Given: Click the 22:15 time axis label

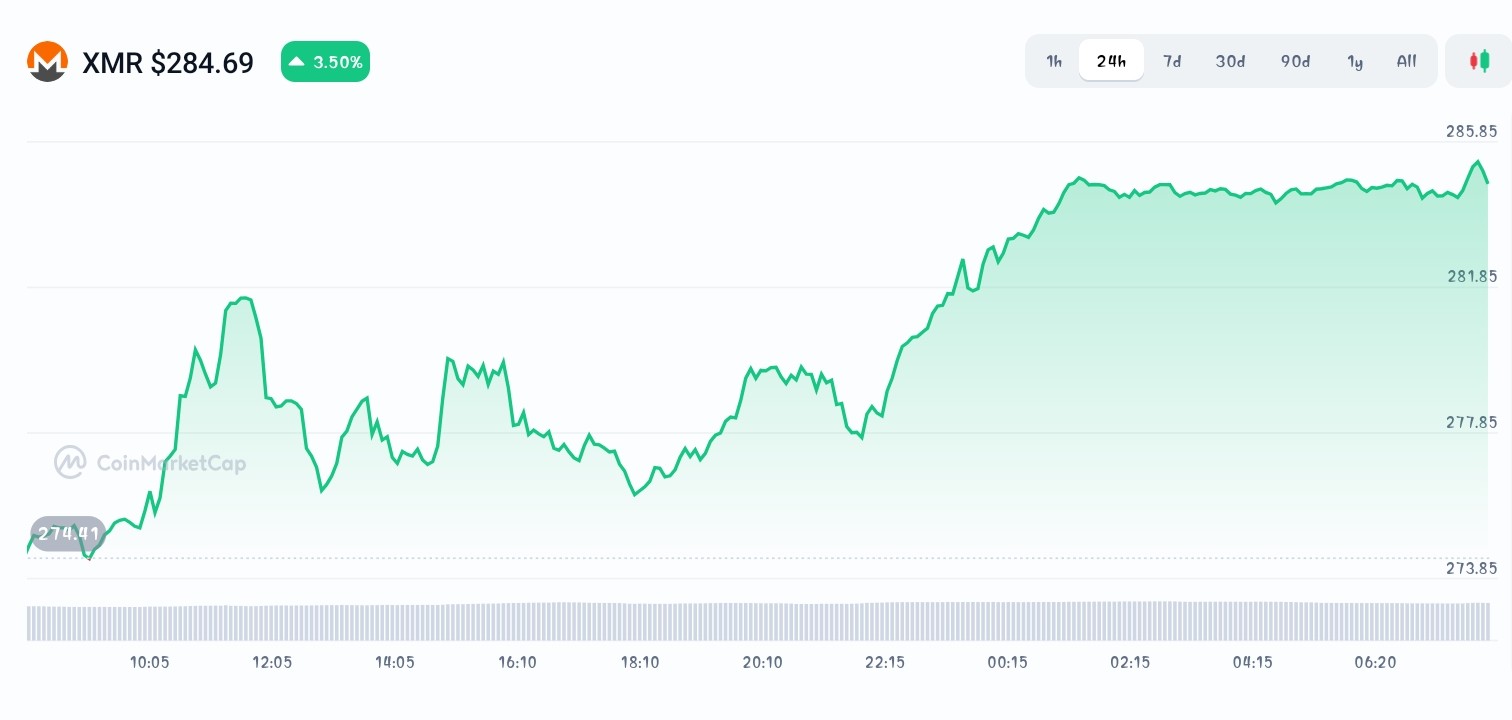Looking at the screenshot, I should (x=885, y=662).
